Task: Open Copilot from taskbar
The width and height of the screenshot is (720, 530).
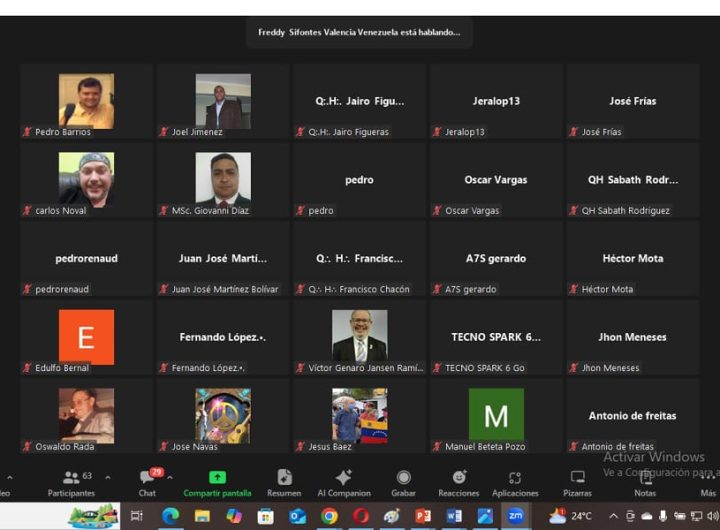Action: coord(234,516)
